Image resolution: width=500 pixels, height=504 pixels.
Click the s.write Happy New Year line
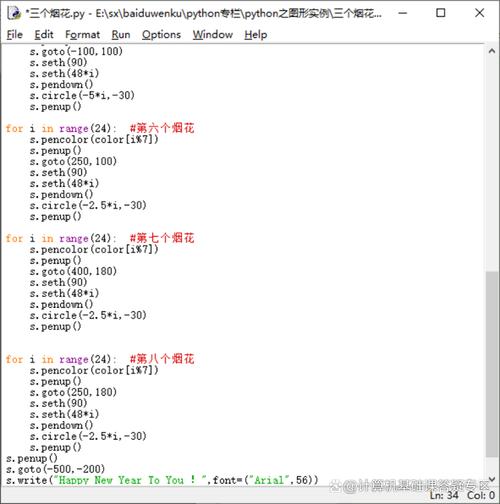[162, 480]
